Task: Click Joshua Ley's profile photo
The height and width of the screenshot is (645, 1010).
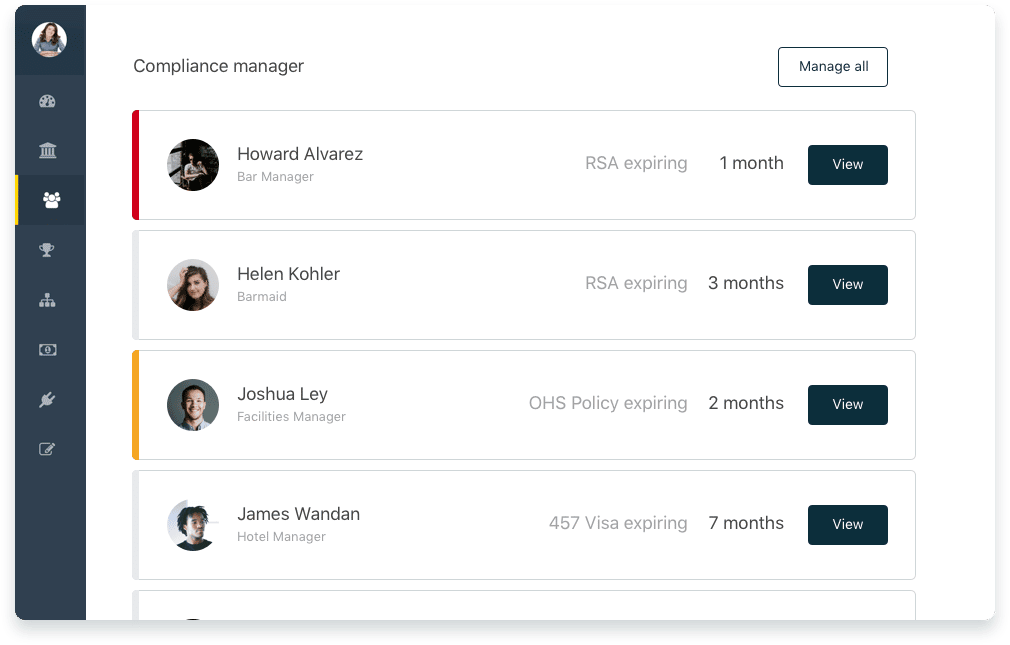Action: [x=193, y=405]
